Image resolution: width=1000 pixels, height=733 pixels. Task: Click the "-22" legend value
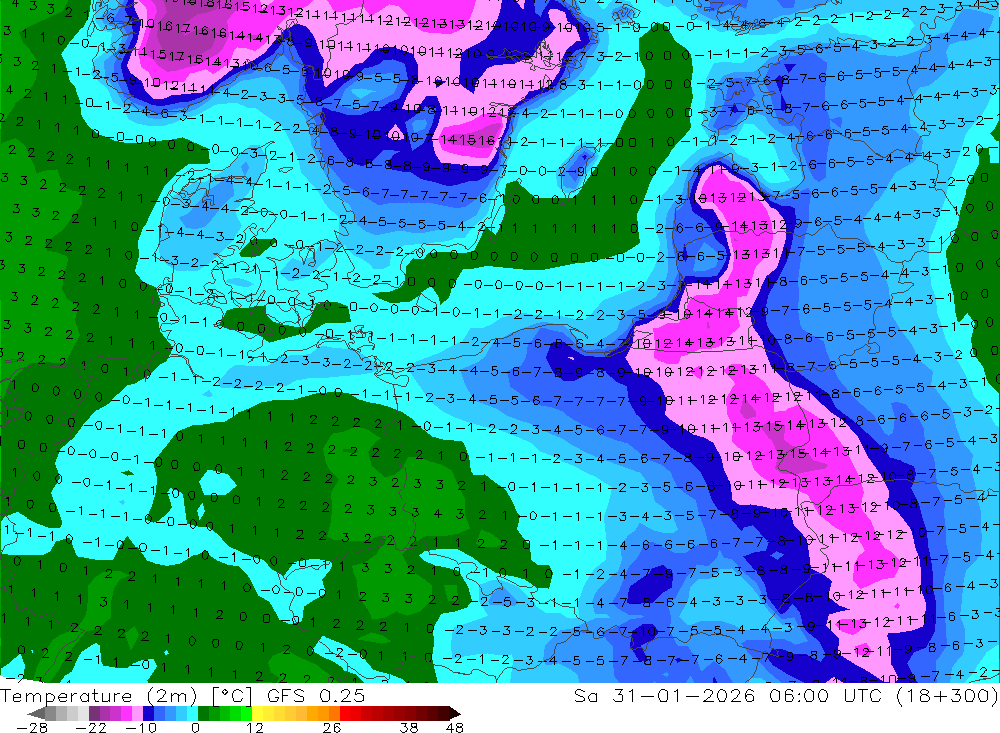click(x=91, y=727)
